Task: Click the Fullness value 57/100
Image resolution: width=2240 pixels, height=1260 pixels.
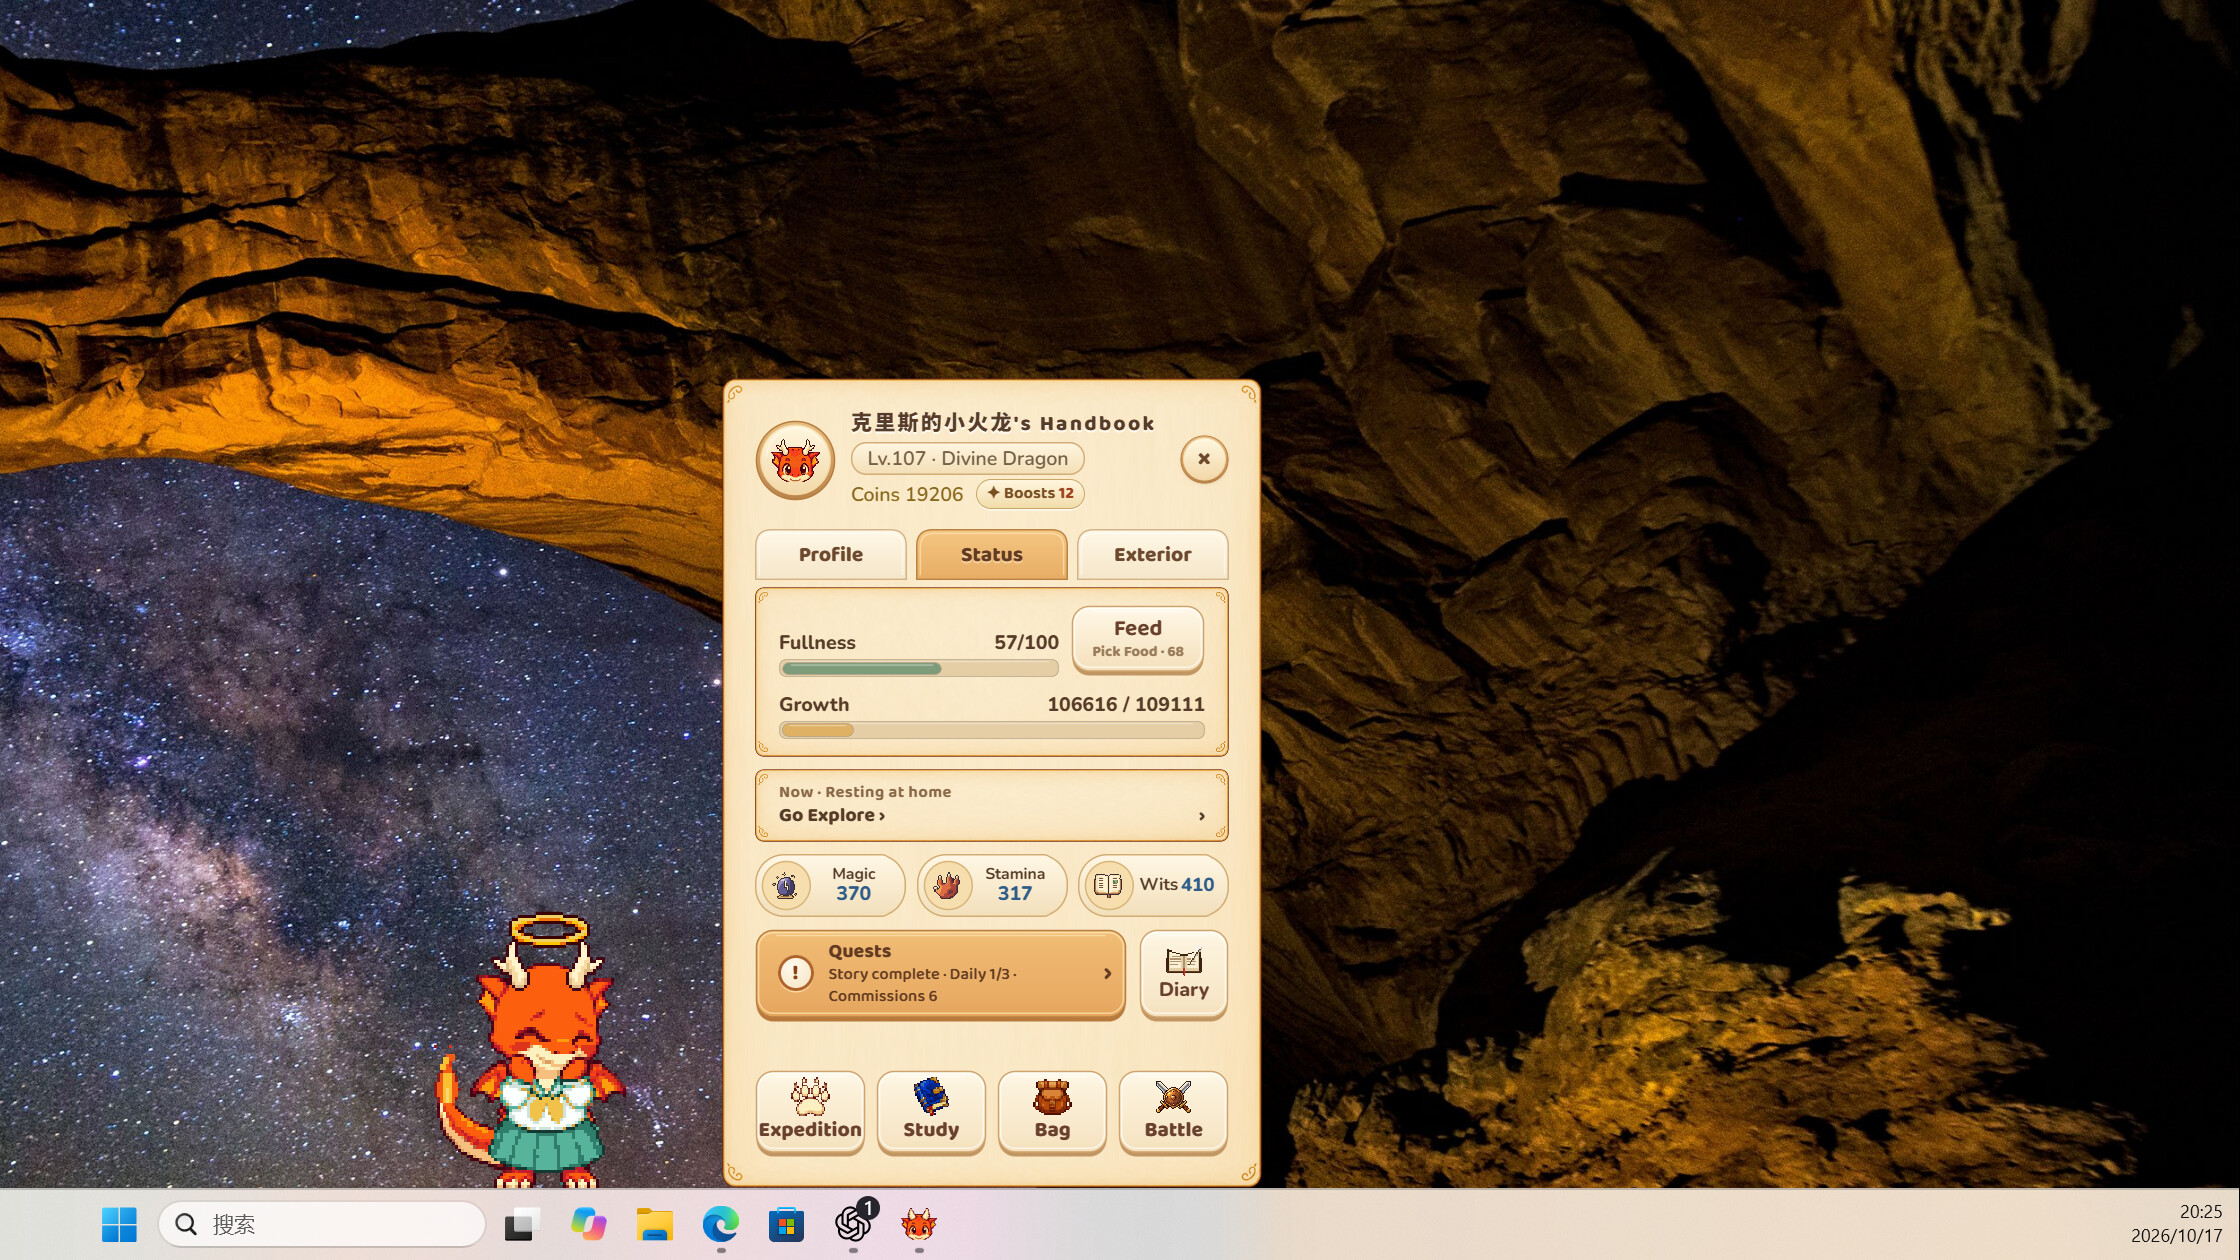Action: pos(1026,642)
